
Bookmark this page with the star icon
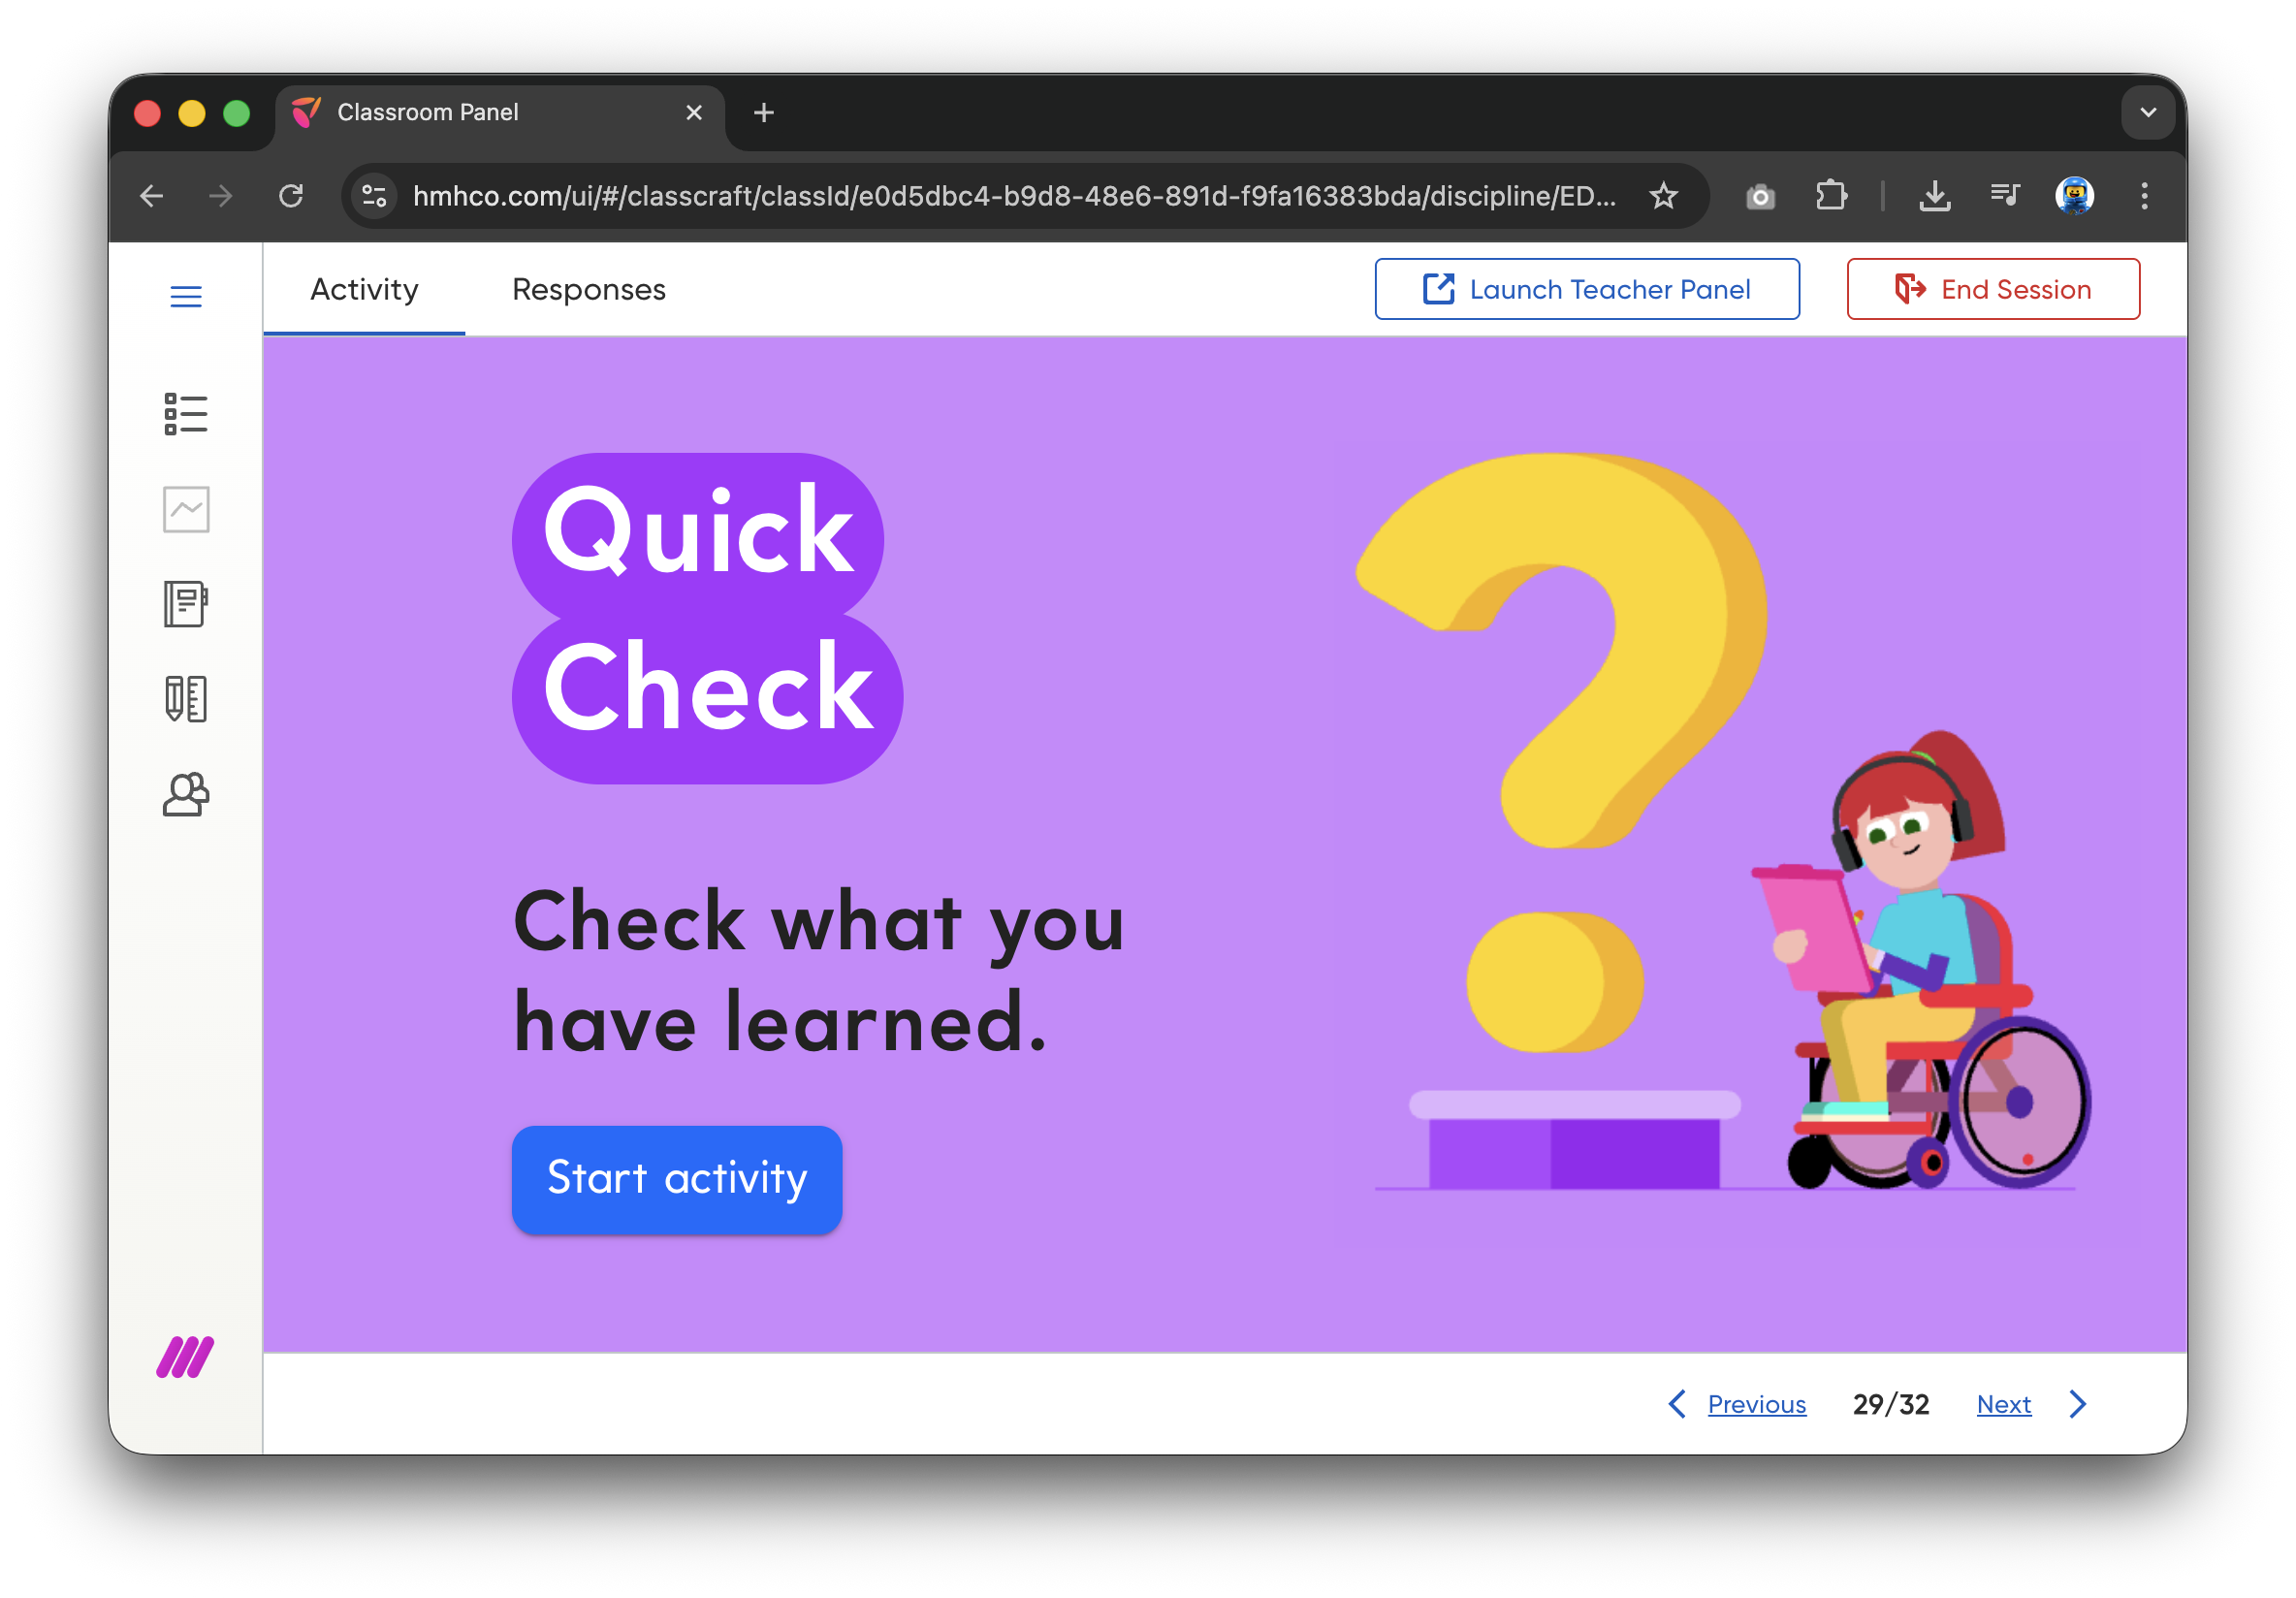coord(1663,196)
